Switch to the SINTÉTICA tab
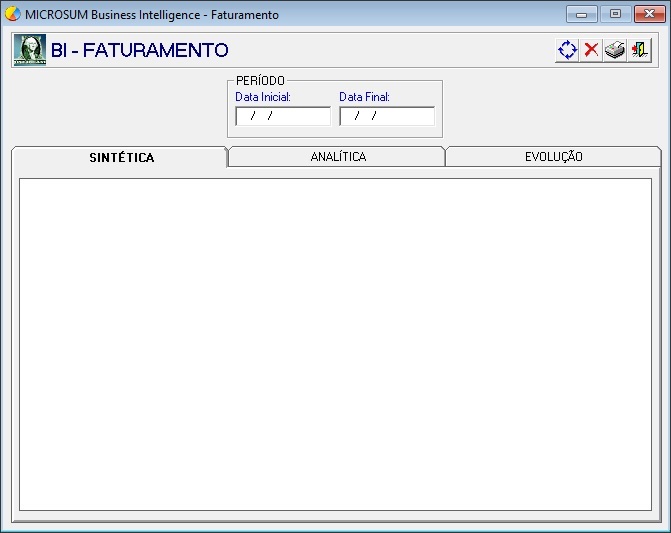 click(x=122, y=157)
